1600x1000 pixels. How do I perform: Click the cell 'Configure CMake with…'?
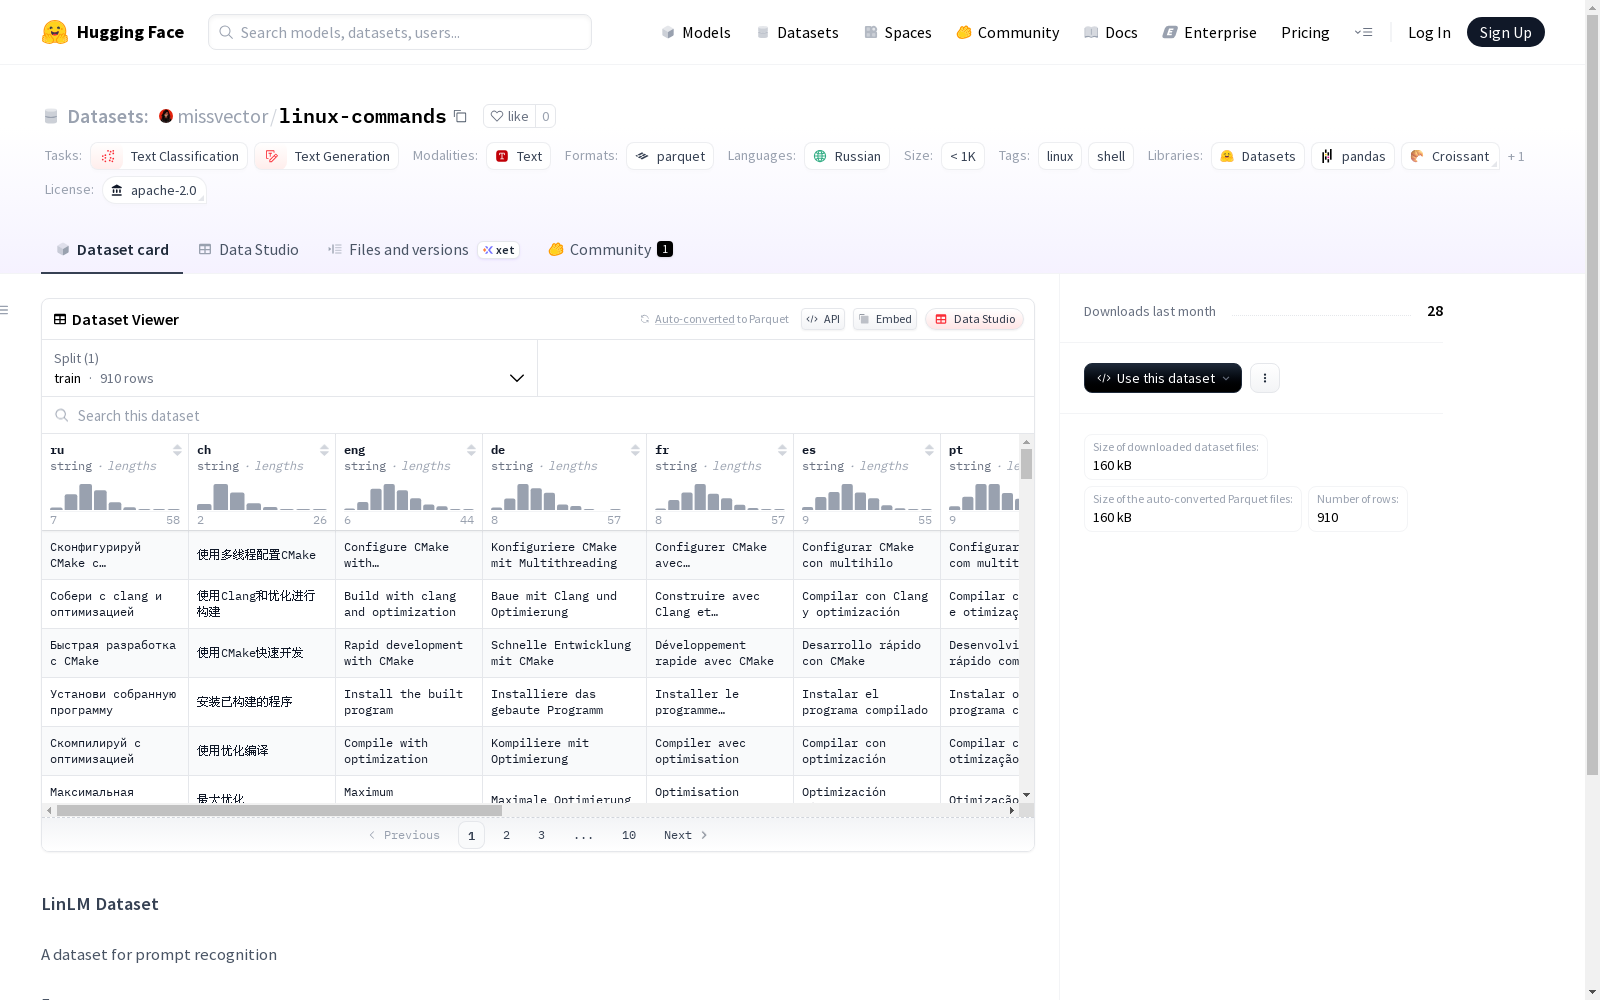pyautogui.click(x=409, y=555)
